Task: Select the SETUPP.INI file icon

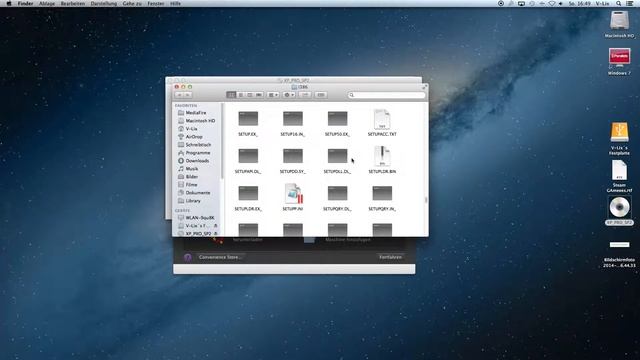Action: (x=293, y=194)
